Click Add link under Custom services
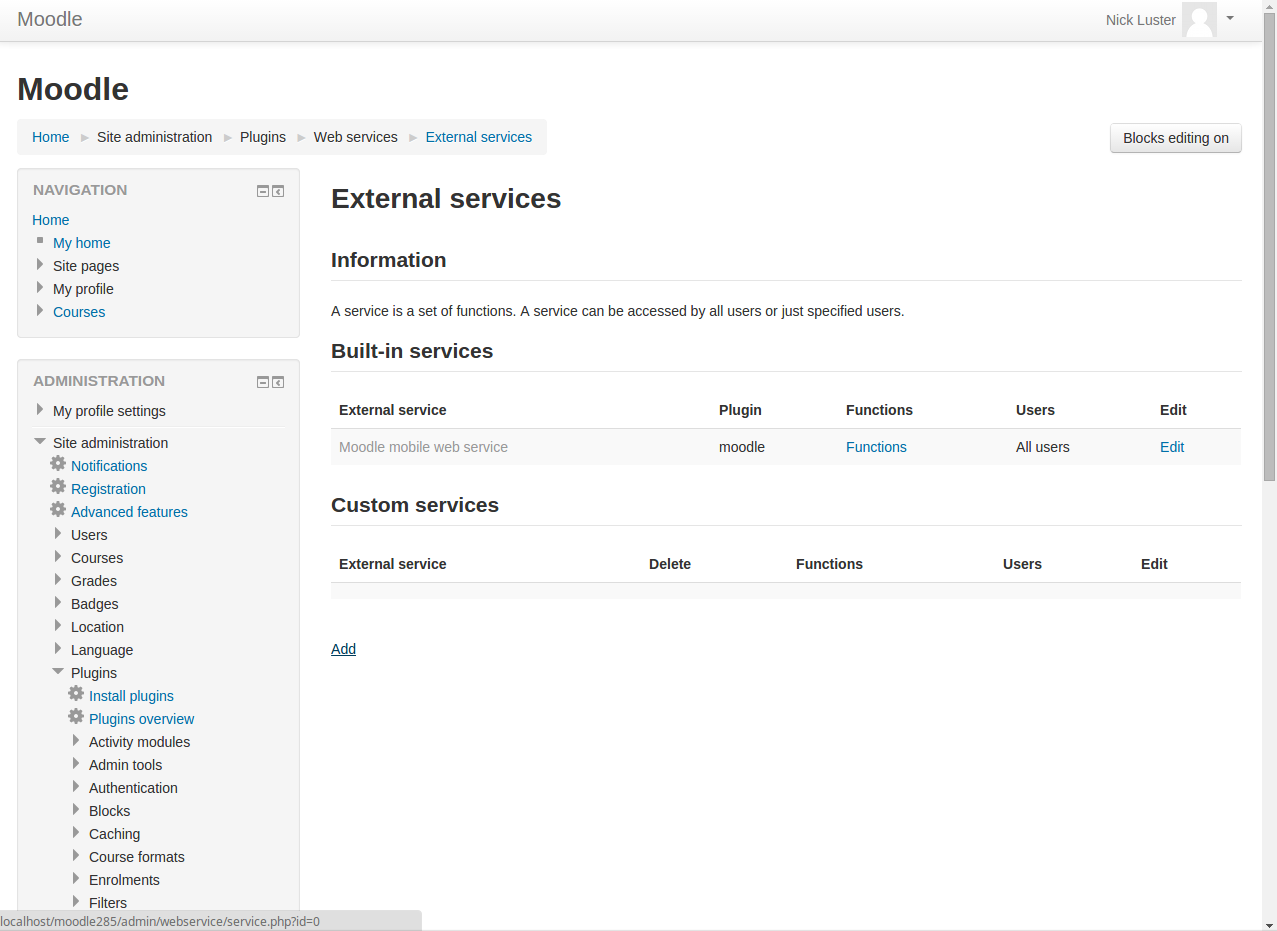1277x931 pixels. [343, 649]
